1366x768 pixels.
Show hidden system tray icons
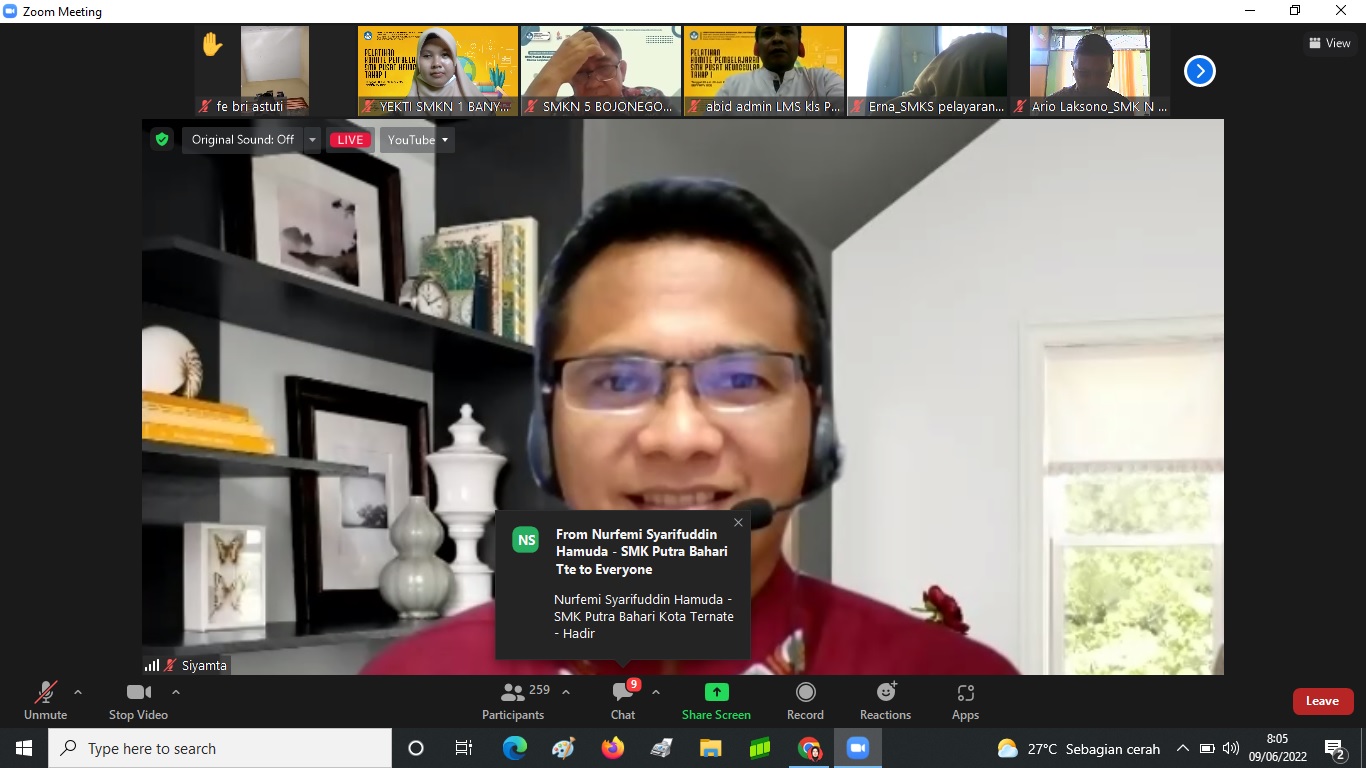tap(1182, 748)
